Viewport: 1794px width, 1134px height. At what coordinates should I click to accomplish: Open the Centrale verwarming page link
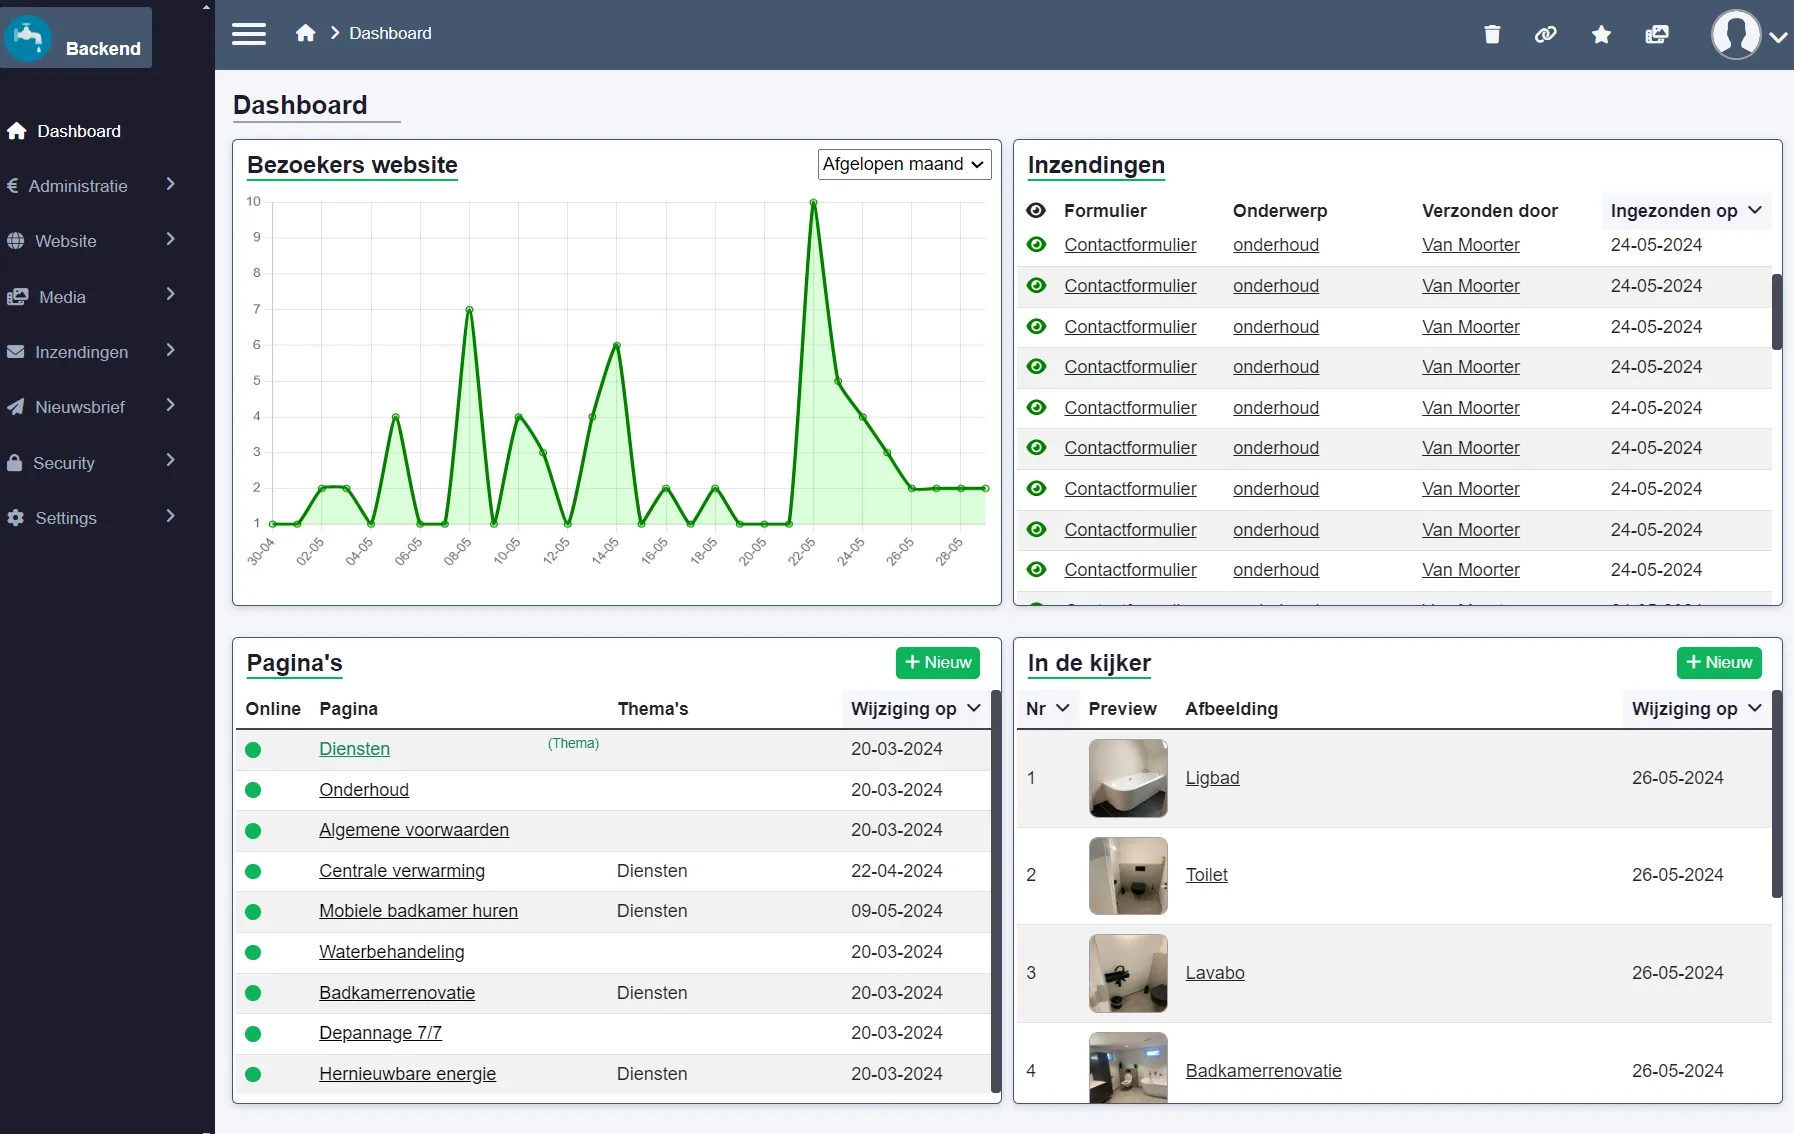402,871
